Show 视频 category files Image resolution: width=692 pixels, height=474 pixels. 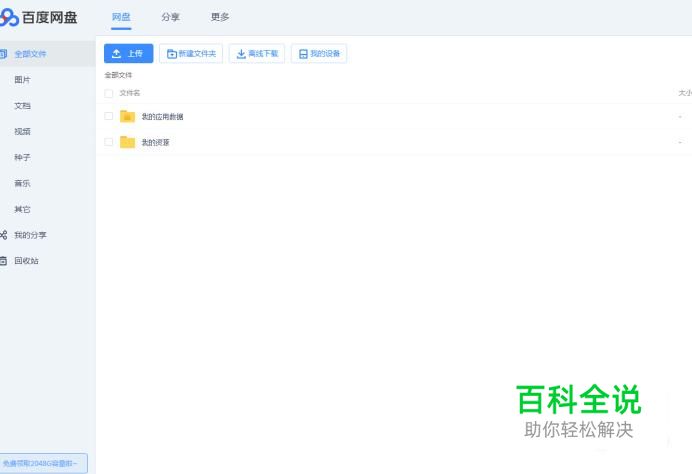(x=23, y=132)
